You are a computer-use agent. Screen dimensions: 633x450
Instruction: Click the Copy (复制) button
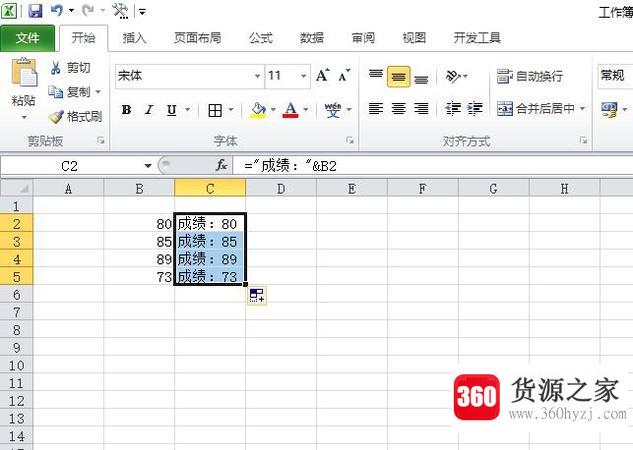pyautogui.click(x=69, y=92)
